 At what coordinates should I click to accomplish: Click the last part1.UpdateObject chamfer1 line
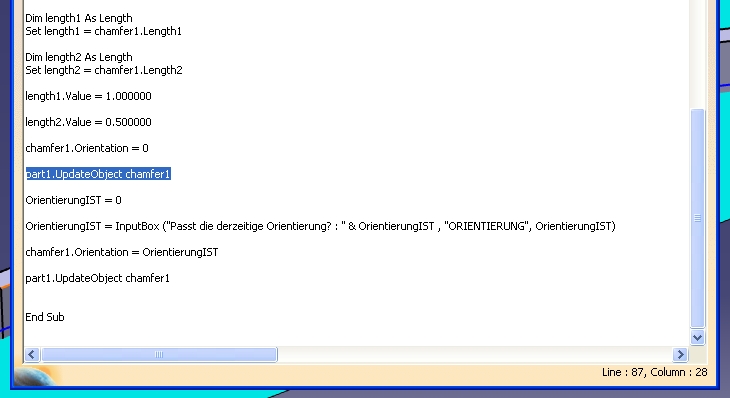(x=98, y=278)
